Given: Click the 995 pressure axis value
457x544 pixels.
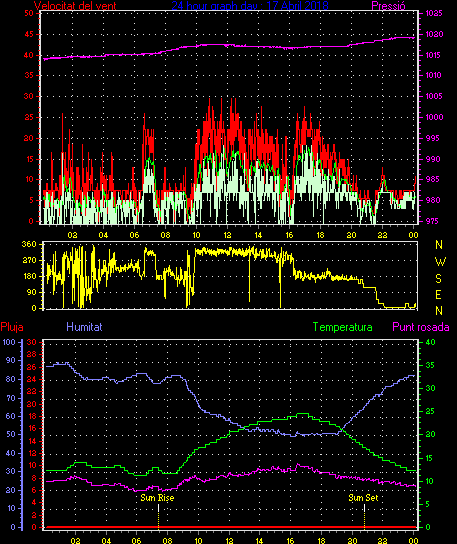Looking at the screenshot, I should pos(433,138).
